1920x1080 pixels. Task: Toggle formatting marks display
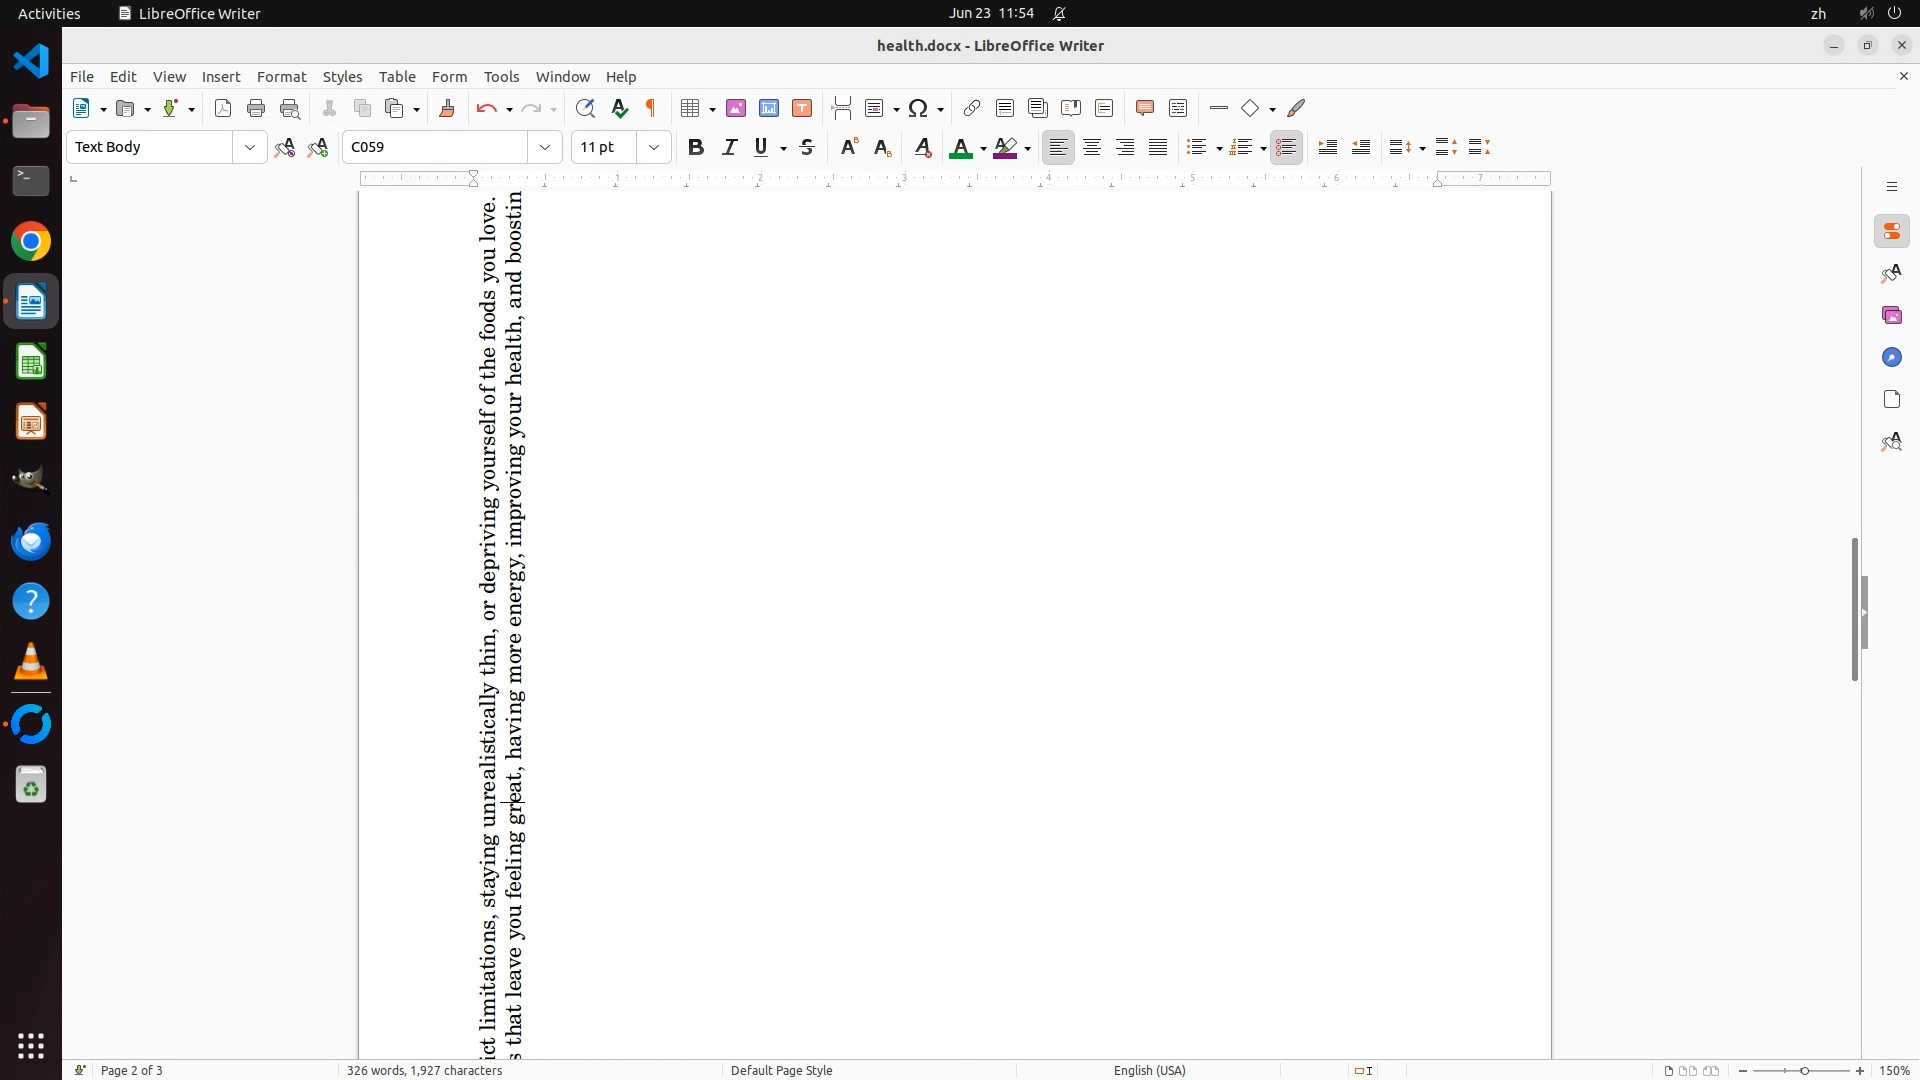pyautogui.click(x=652, y=109)
